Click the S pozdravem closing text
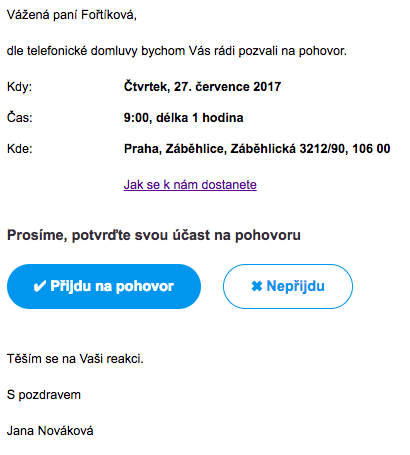This screenshot has height=455, width=410. coord(44,395)
